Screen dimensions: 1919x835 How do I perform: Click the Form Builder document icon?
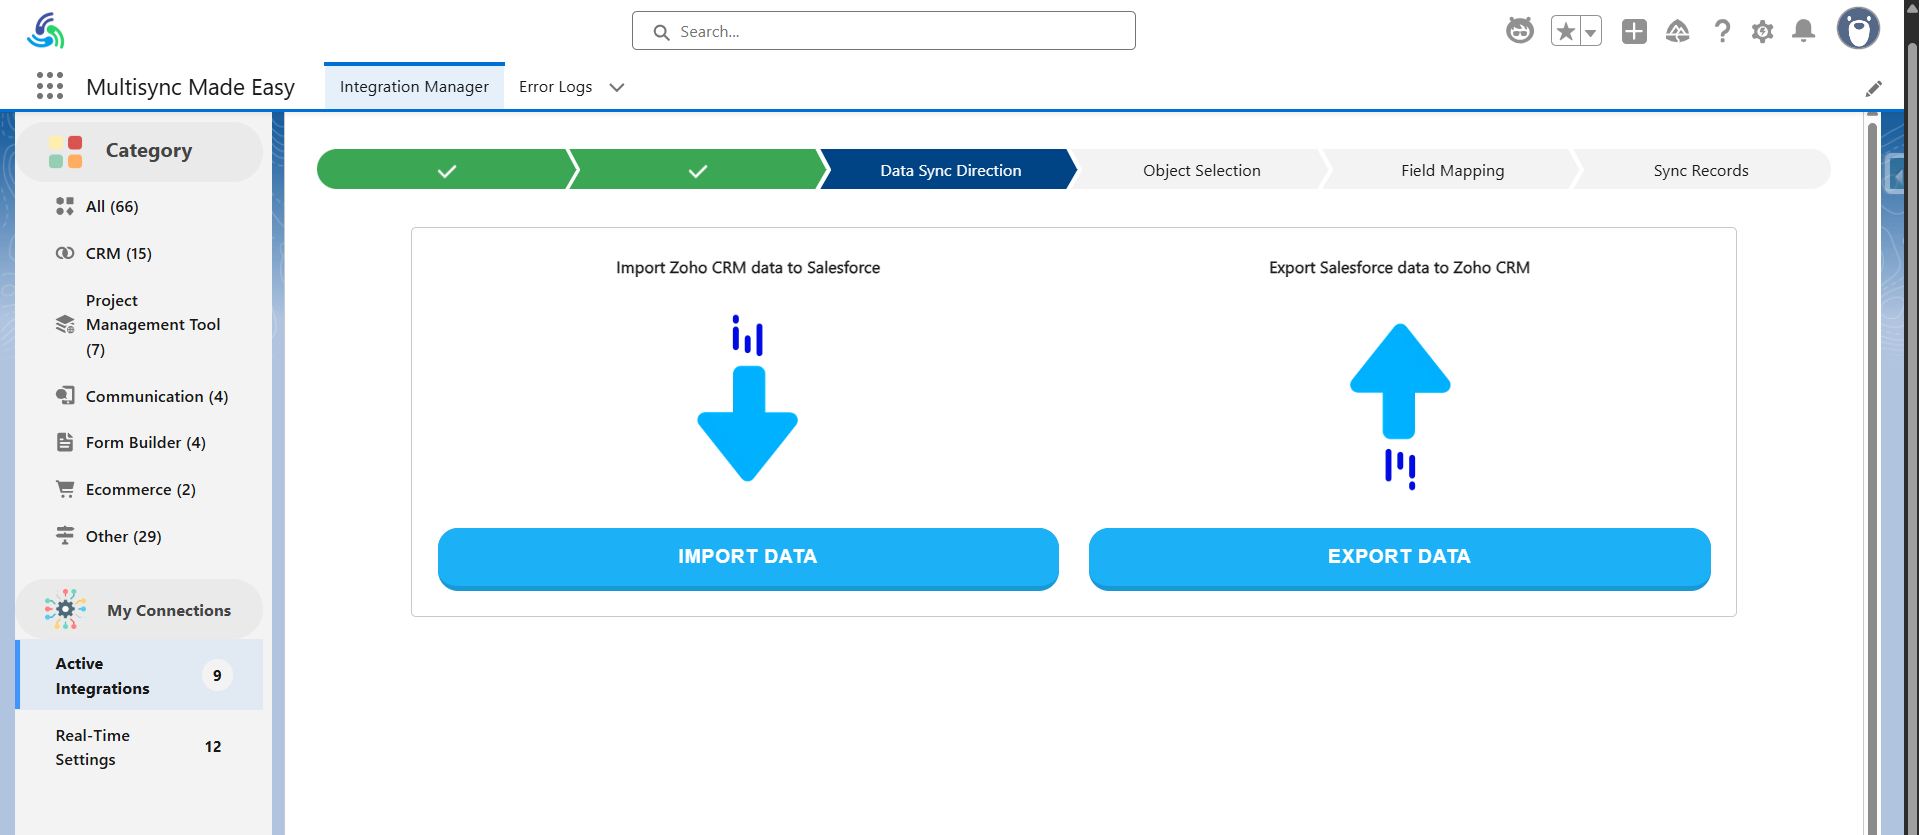[65, 442]
